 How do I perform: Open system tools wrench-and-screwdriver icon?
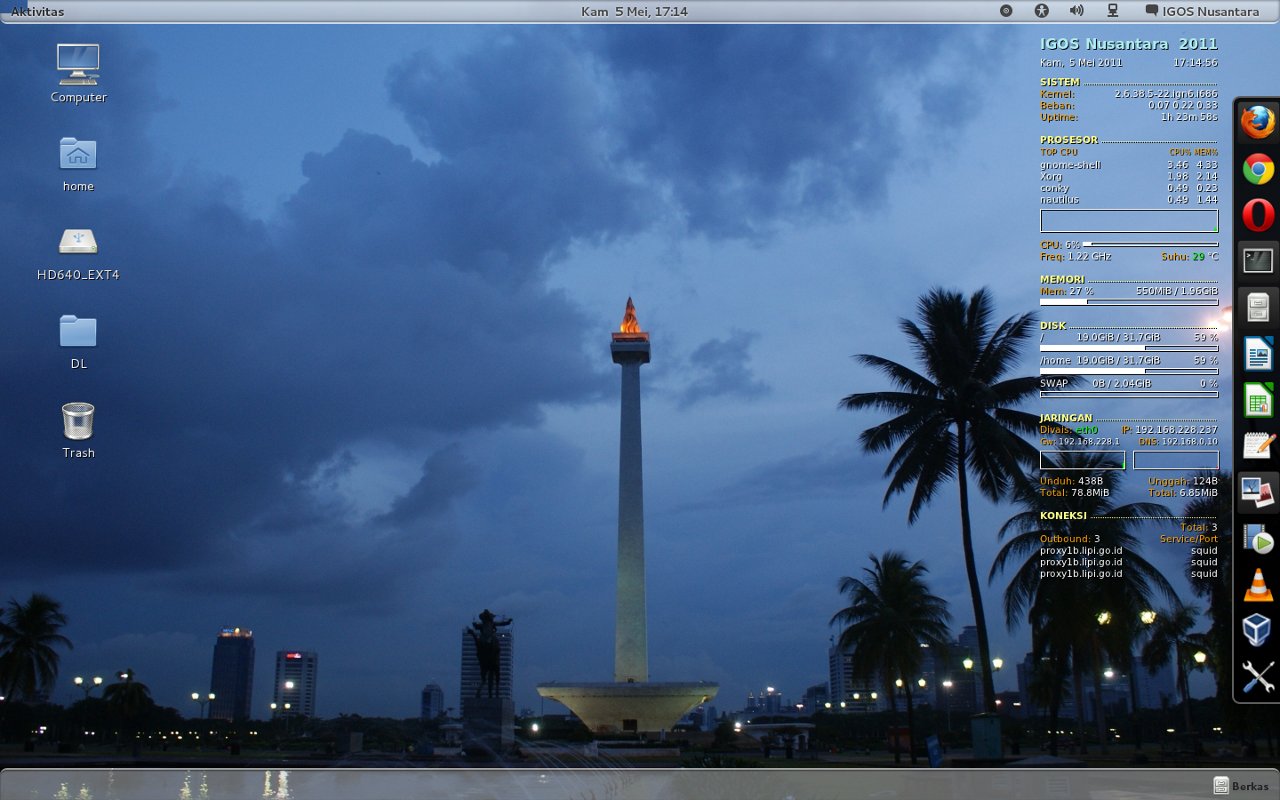point(1258,677)
